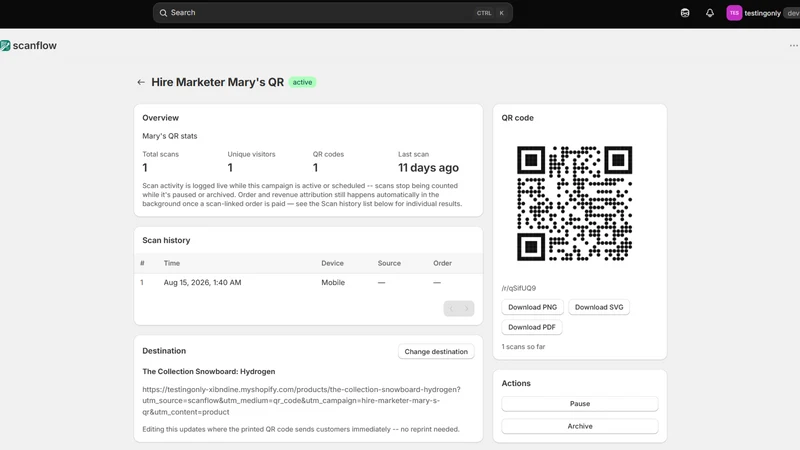Click the Source column header
The width and height of the screenshot is (800, 450).
tap(389, 263)
